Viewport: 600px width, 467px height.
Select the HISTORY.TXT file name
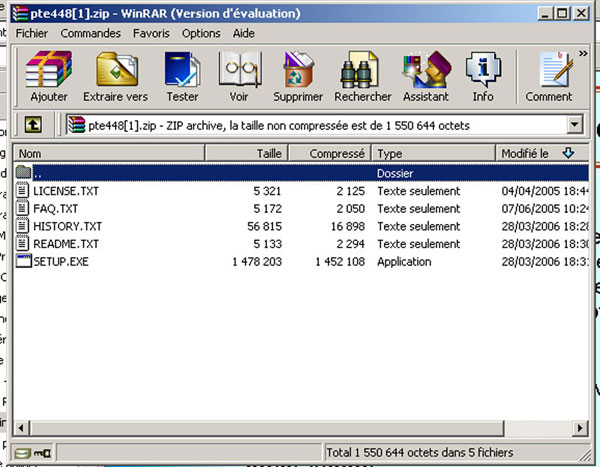point(67,226)
